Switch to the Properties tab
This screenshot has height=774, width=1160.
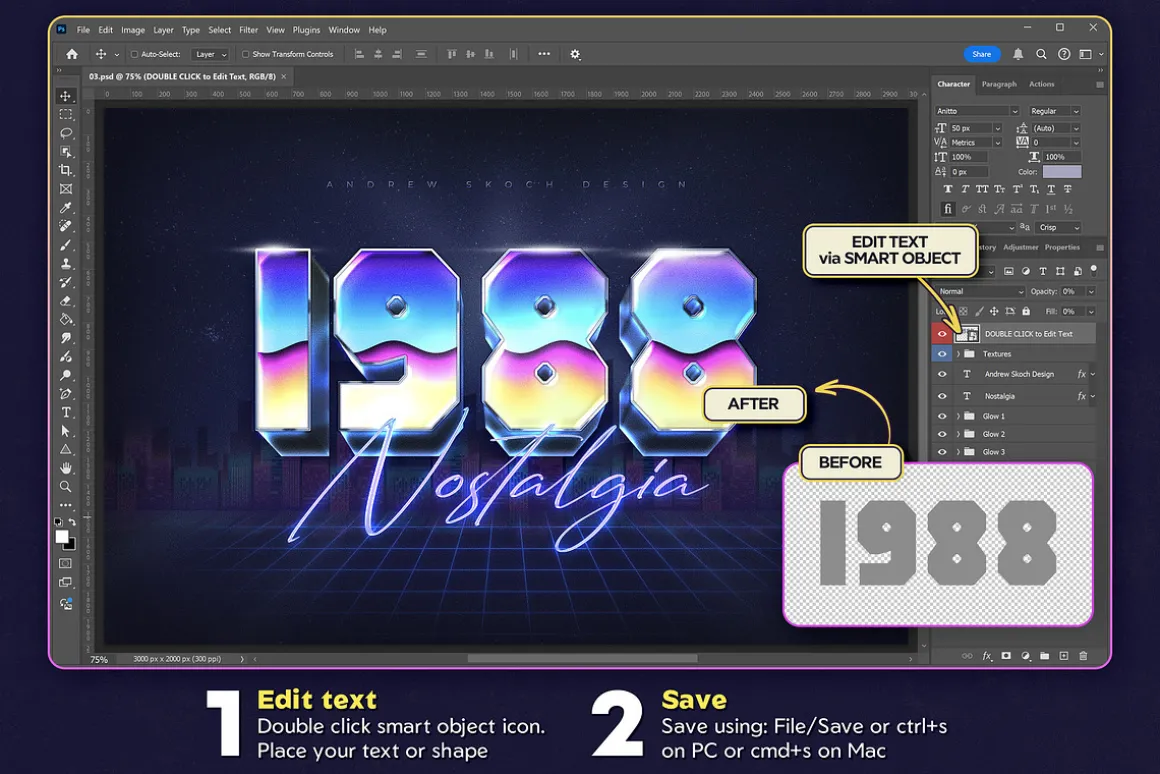coord(1062,247)
